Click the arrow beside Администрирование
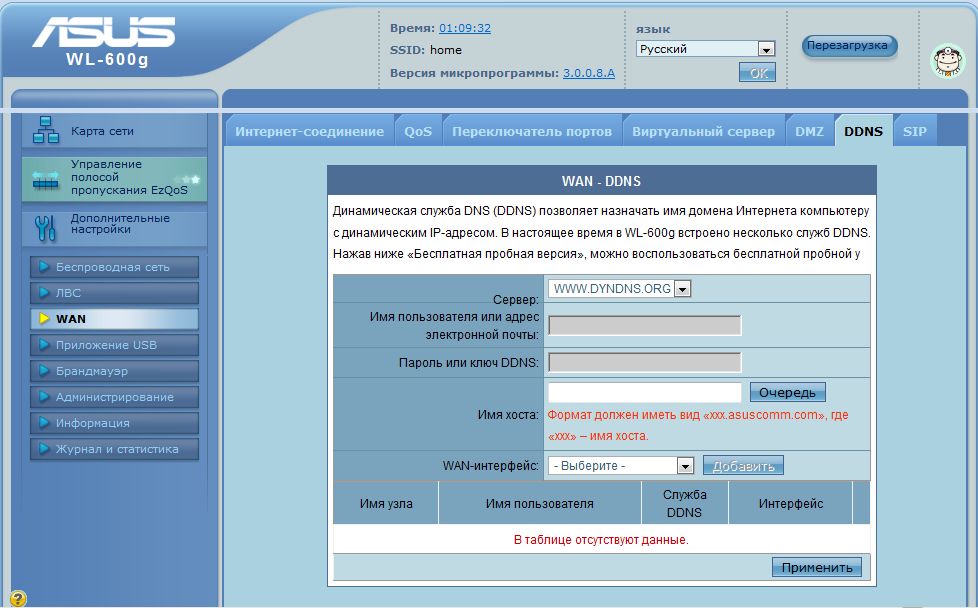978x608 pixels. [44, 397]
